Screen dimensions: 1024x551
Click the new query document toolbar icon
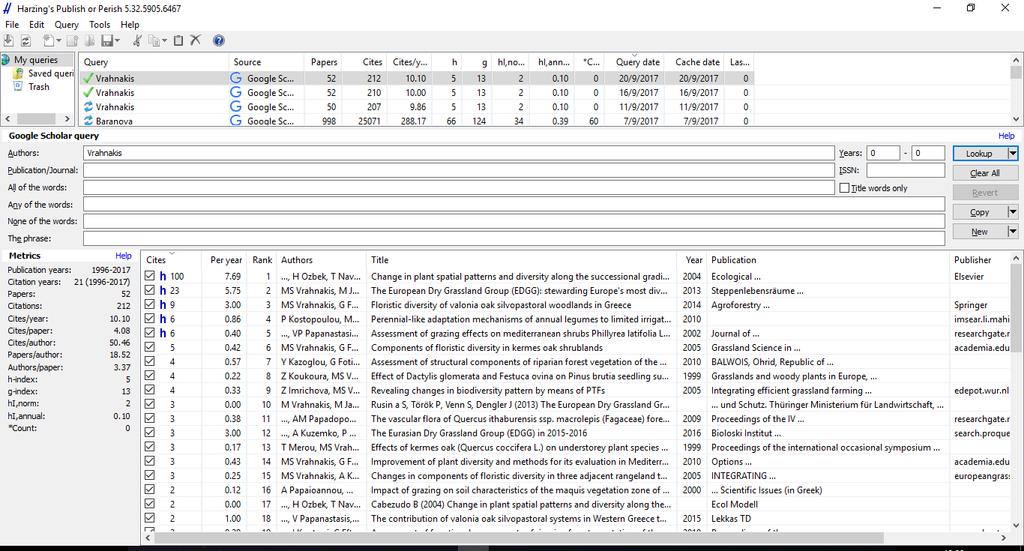48,40
